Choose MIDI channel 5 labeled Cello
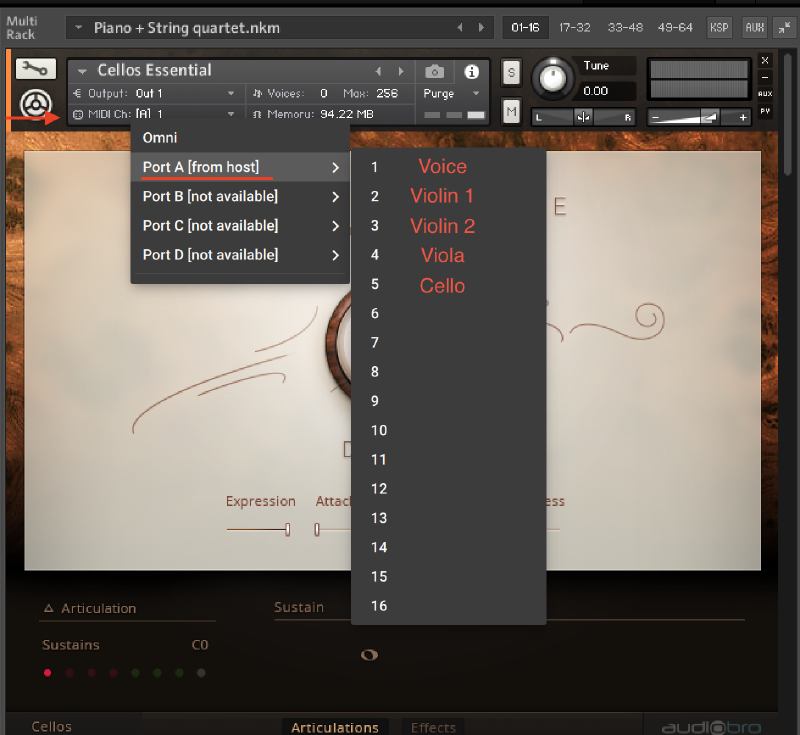 click(x=448, y=284)
